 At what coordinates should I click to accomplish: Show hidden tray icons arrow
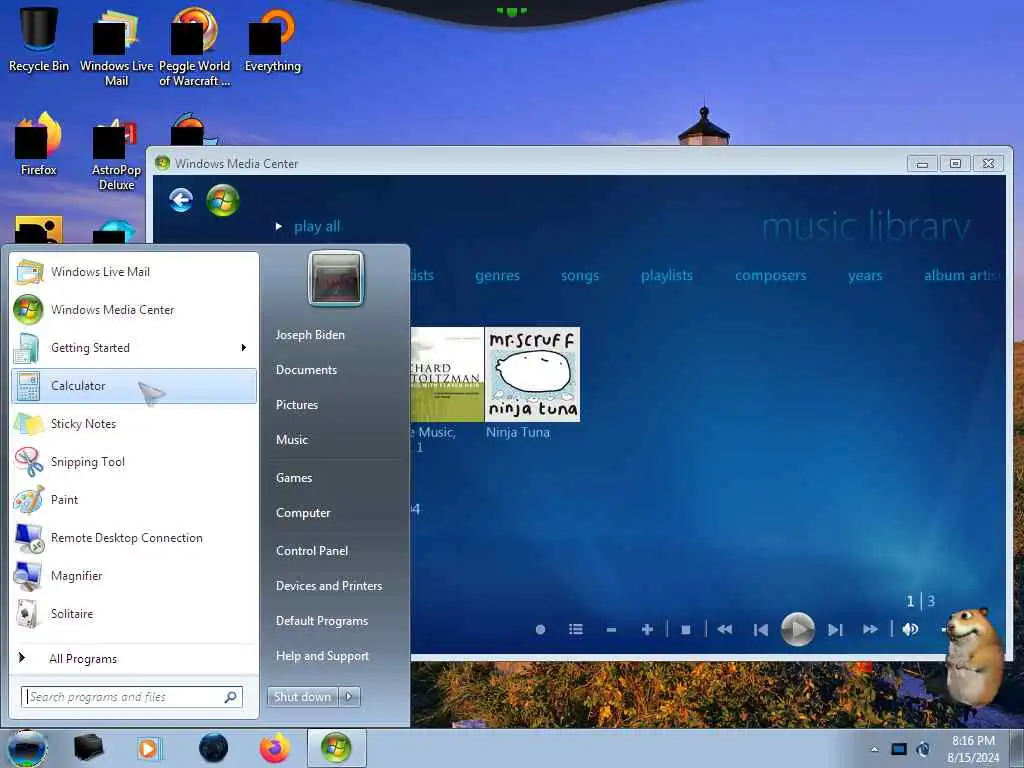874,749
